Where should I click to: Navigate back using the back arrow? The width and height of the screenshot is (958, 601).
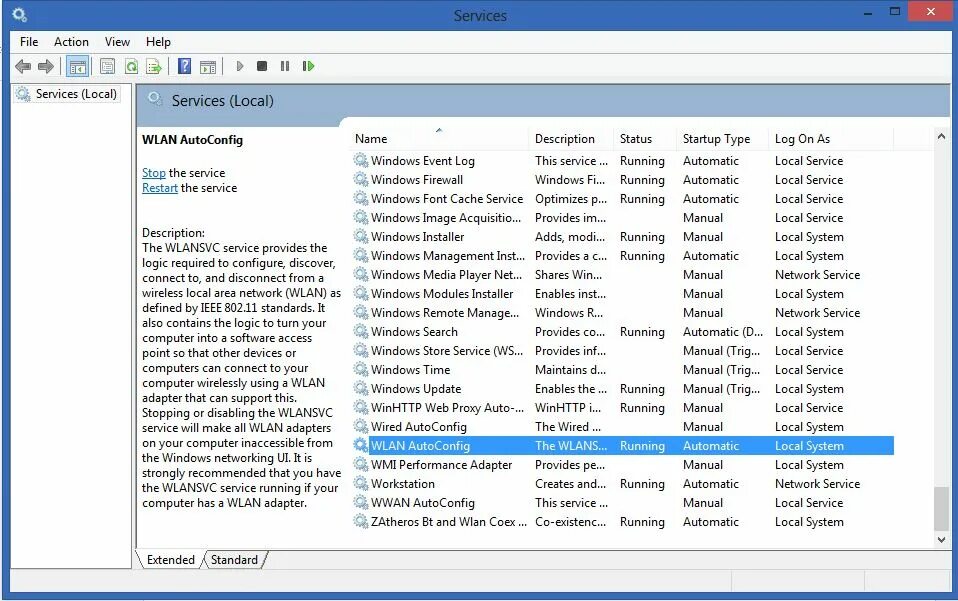coord(22,65)
